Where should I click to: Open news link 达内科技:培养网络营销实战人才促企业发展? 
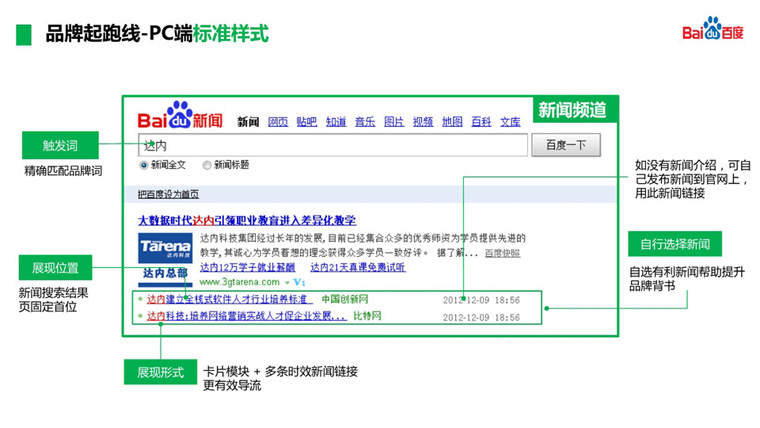pyautogui.click(x=247, y=317)
